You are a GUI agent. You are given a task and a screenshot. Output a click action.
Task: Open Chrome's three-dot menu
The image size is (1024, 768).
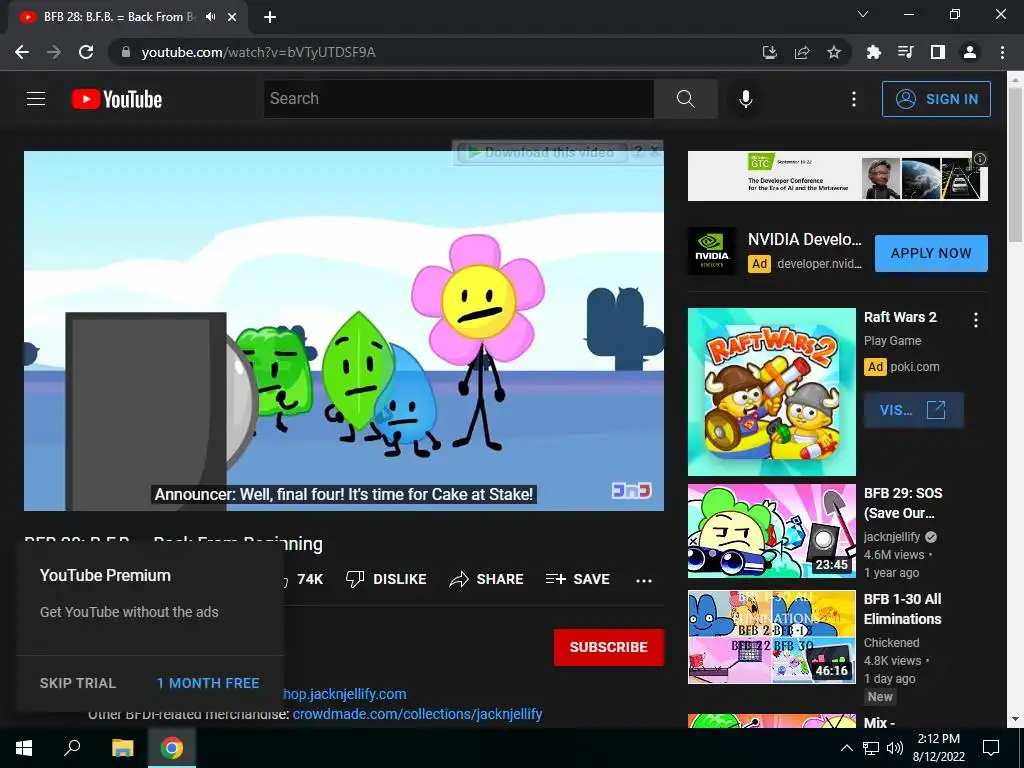(x=1002, y=52)
